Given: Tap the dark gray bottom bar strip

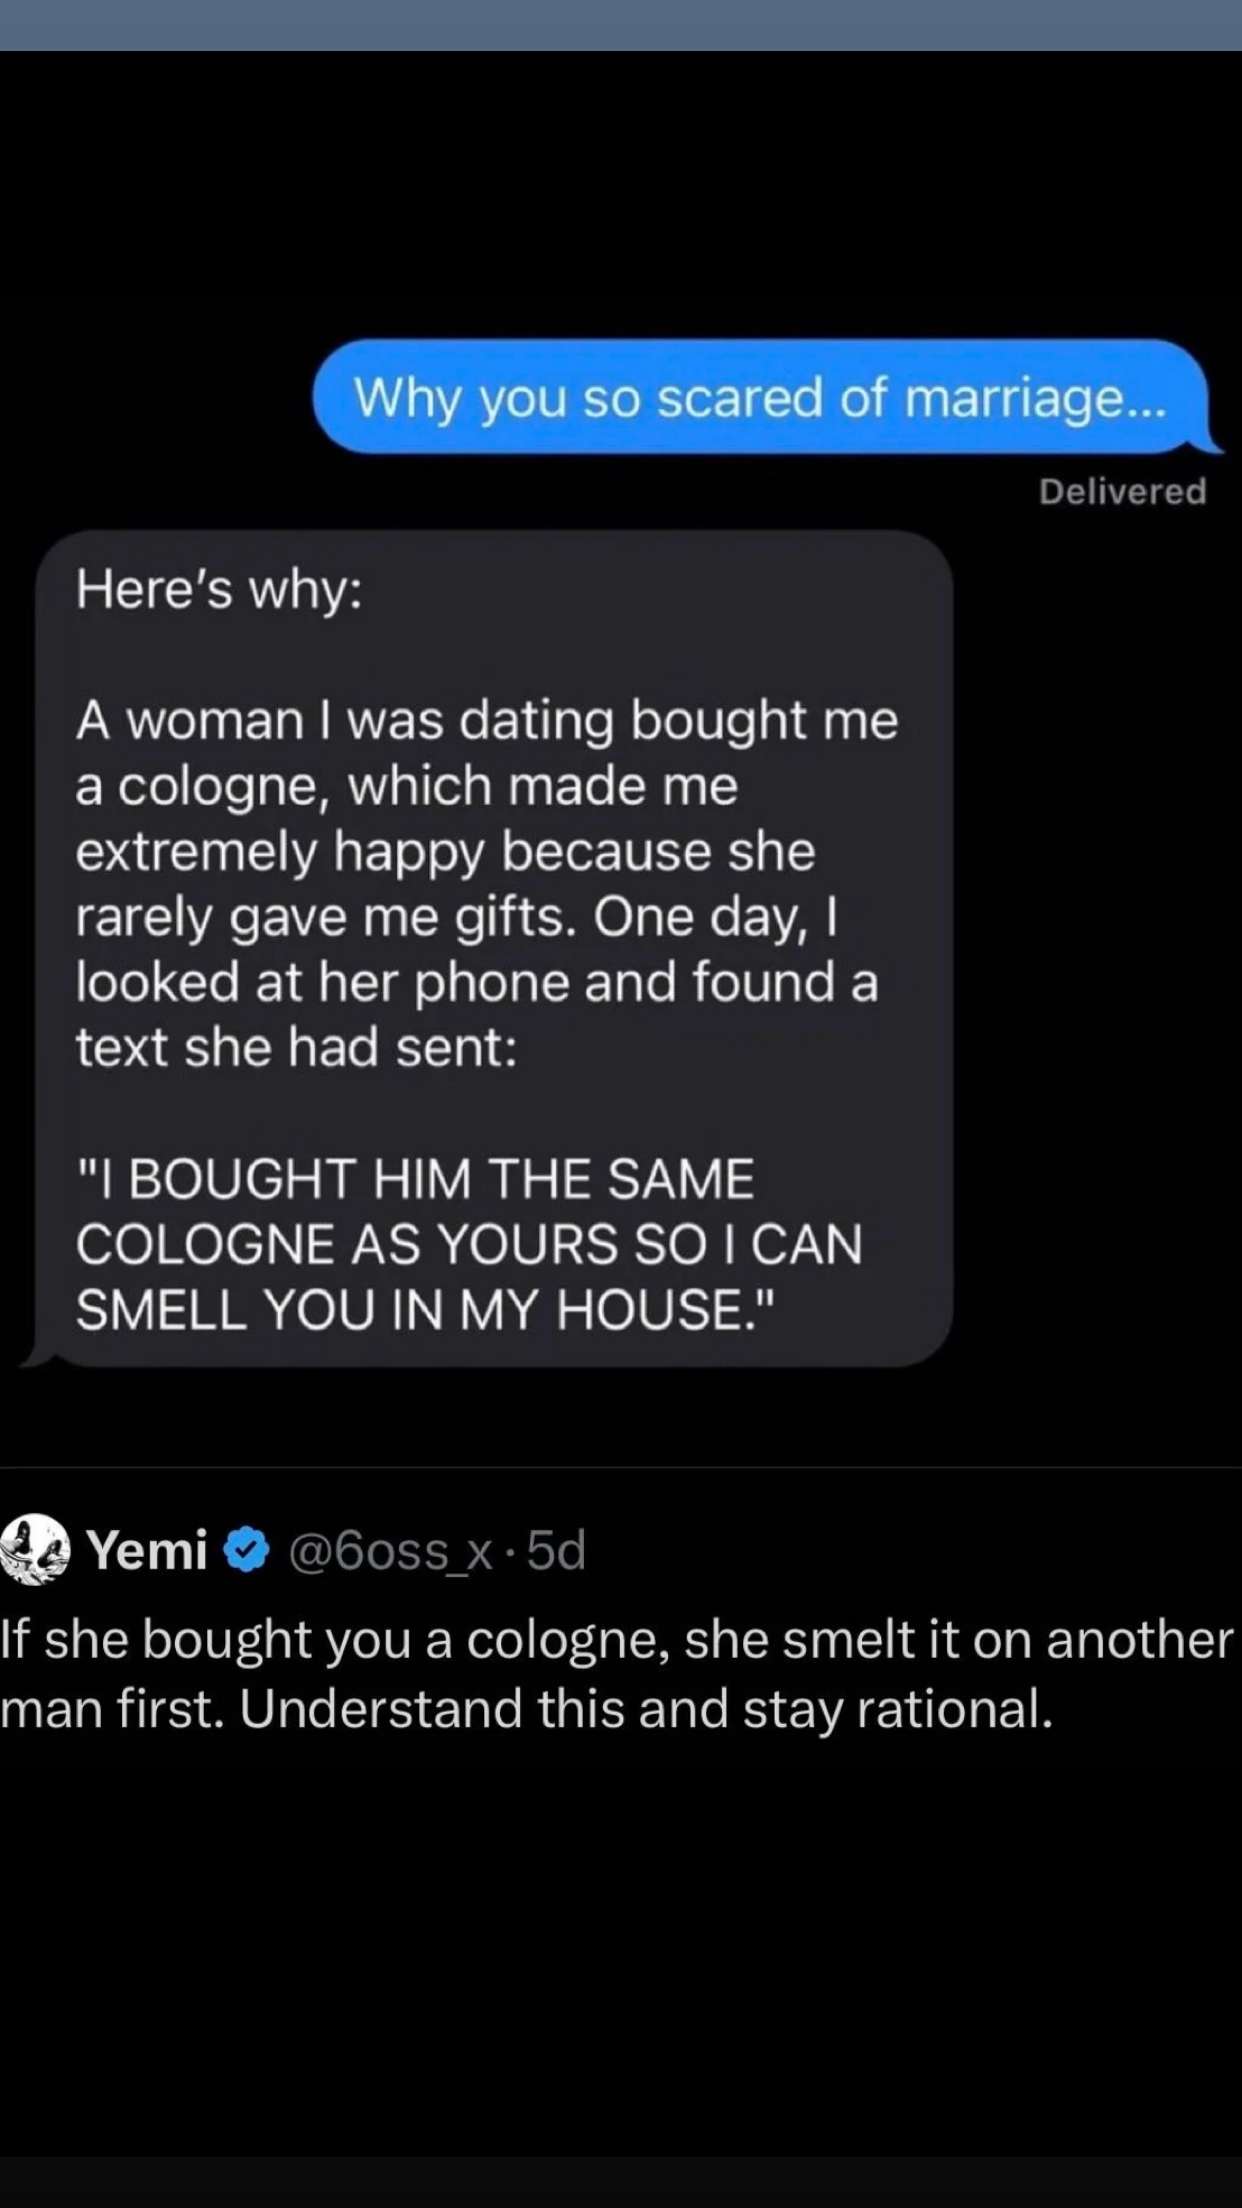Looking at the screenshot, I should (x=620, y=2182).
